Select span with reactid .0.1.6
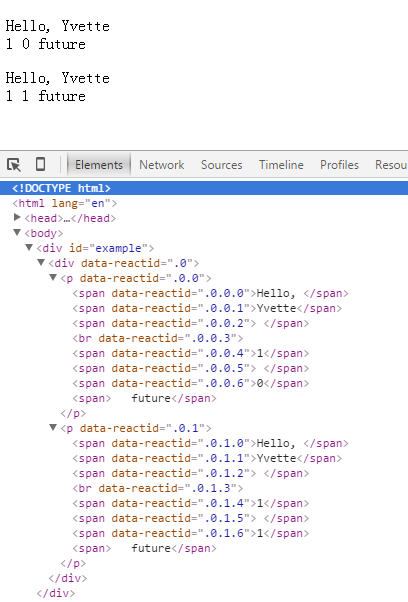Image resolution: width=408 pixels, height=602 pixels. [x=190, y=533]
